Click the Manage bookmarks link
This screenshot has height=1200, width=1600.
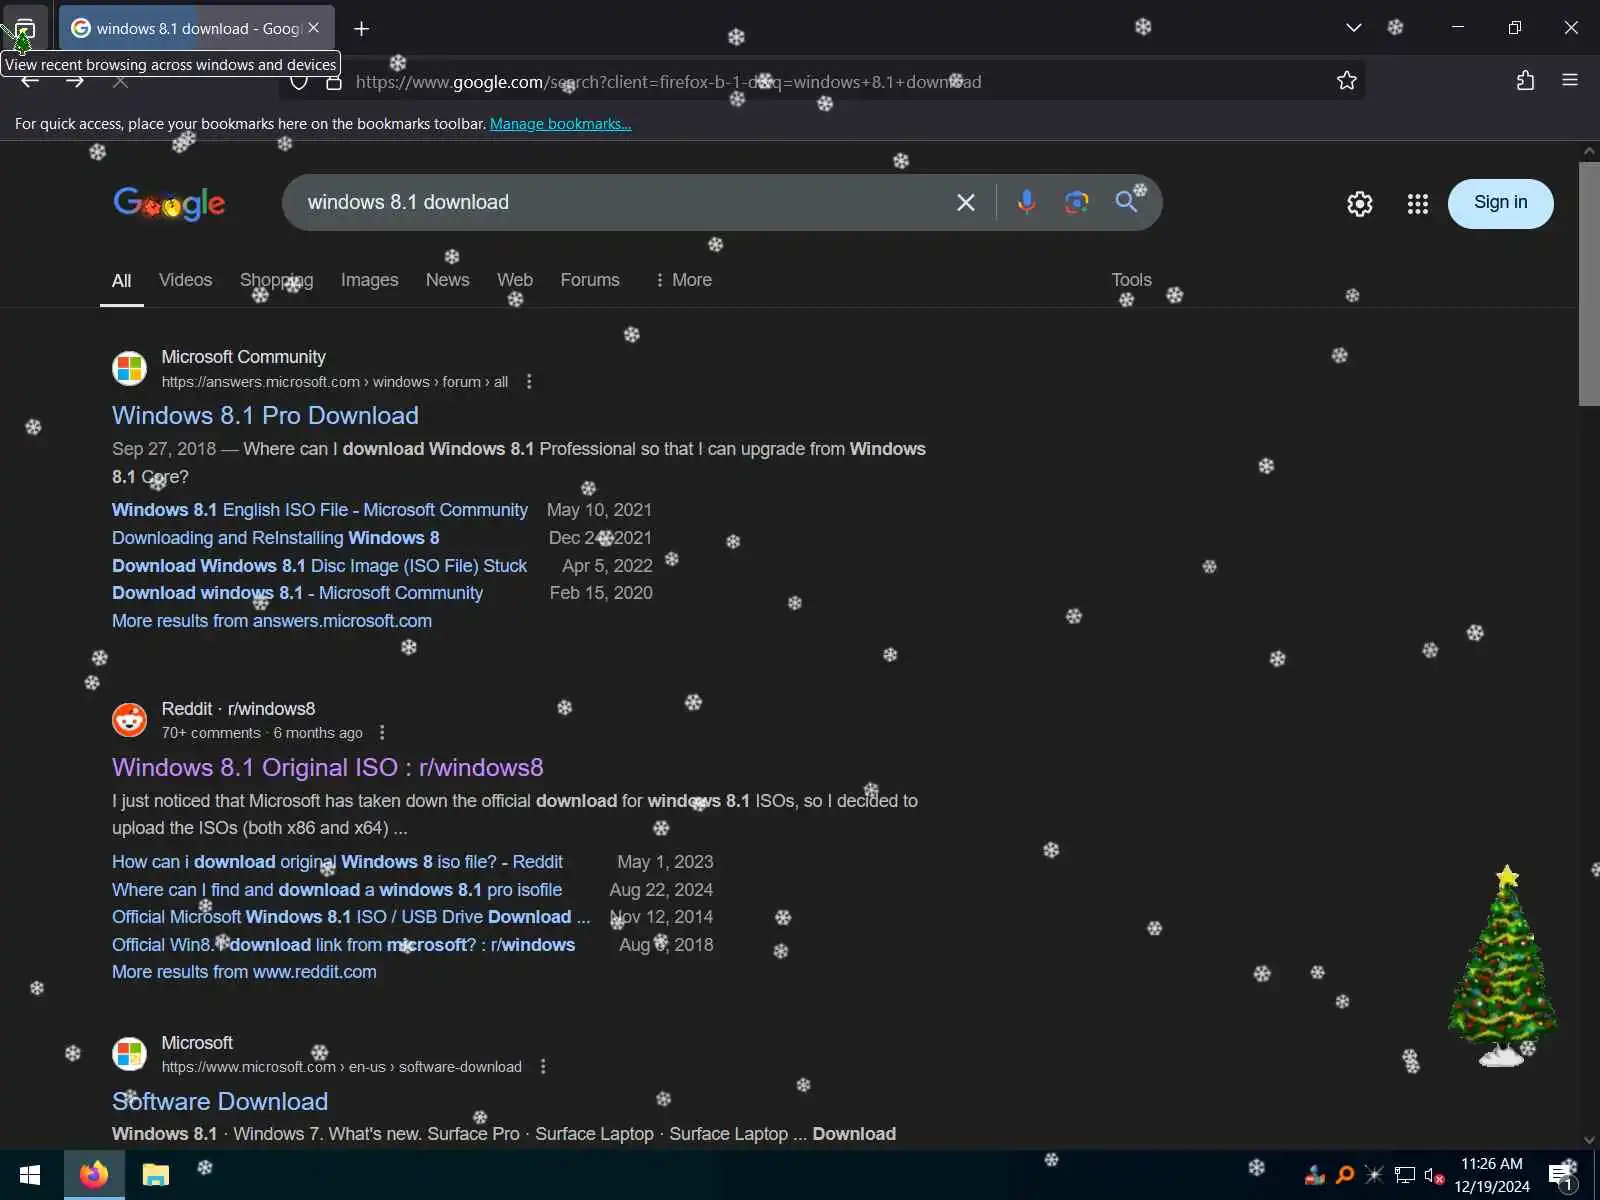click(x=560, y=124)
